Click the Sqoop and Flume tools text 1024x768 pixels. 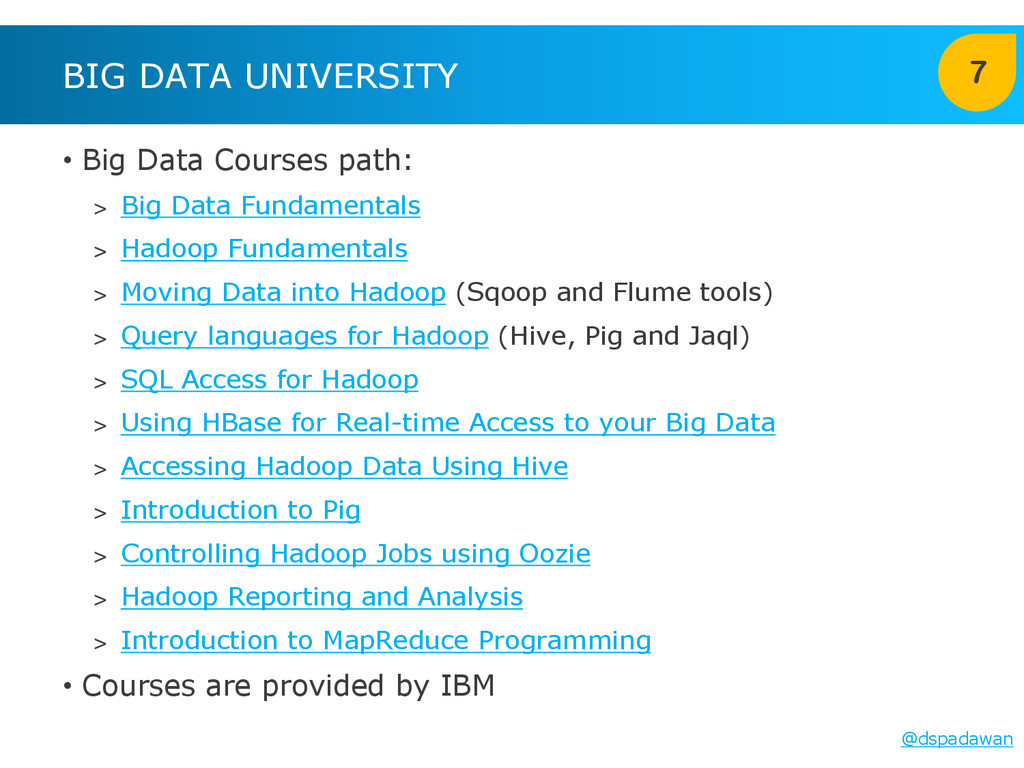[614, 293]
